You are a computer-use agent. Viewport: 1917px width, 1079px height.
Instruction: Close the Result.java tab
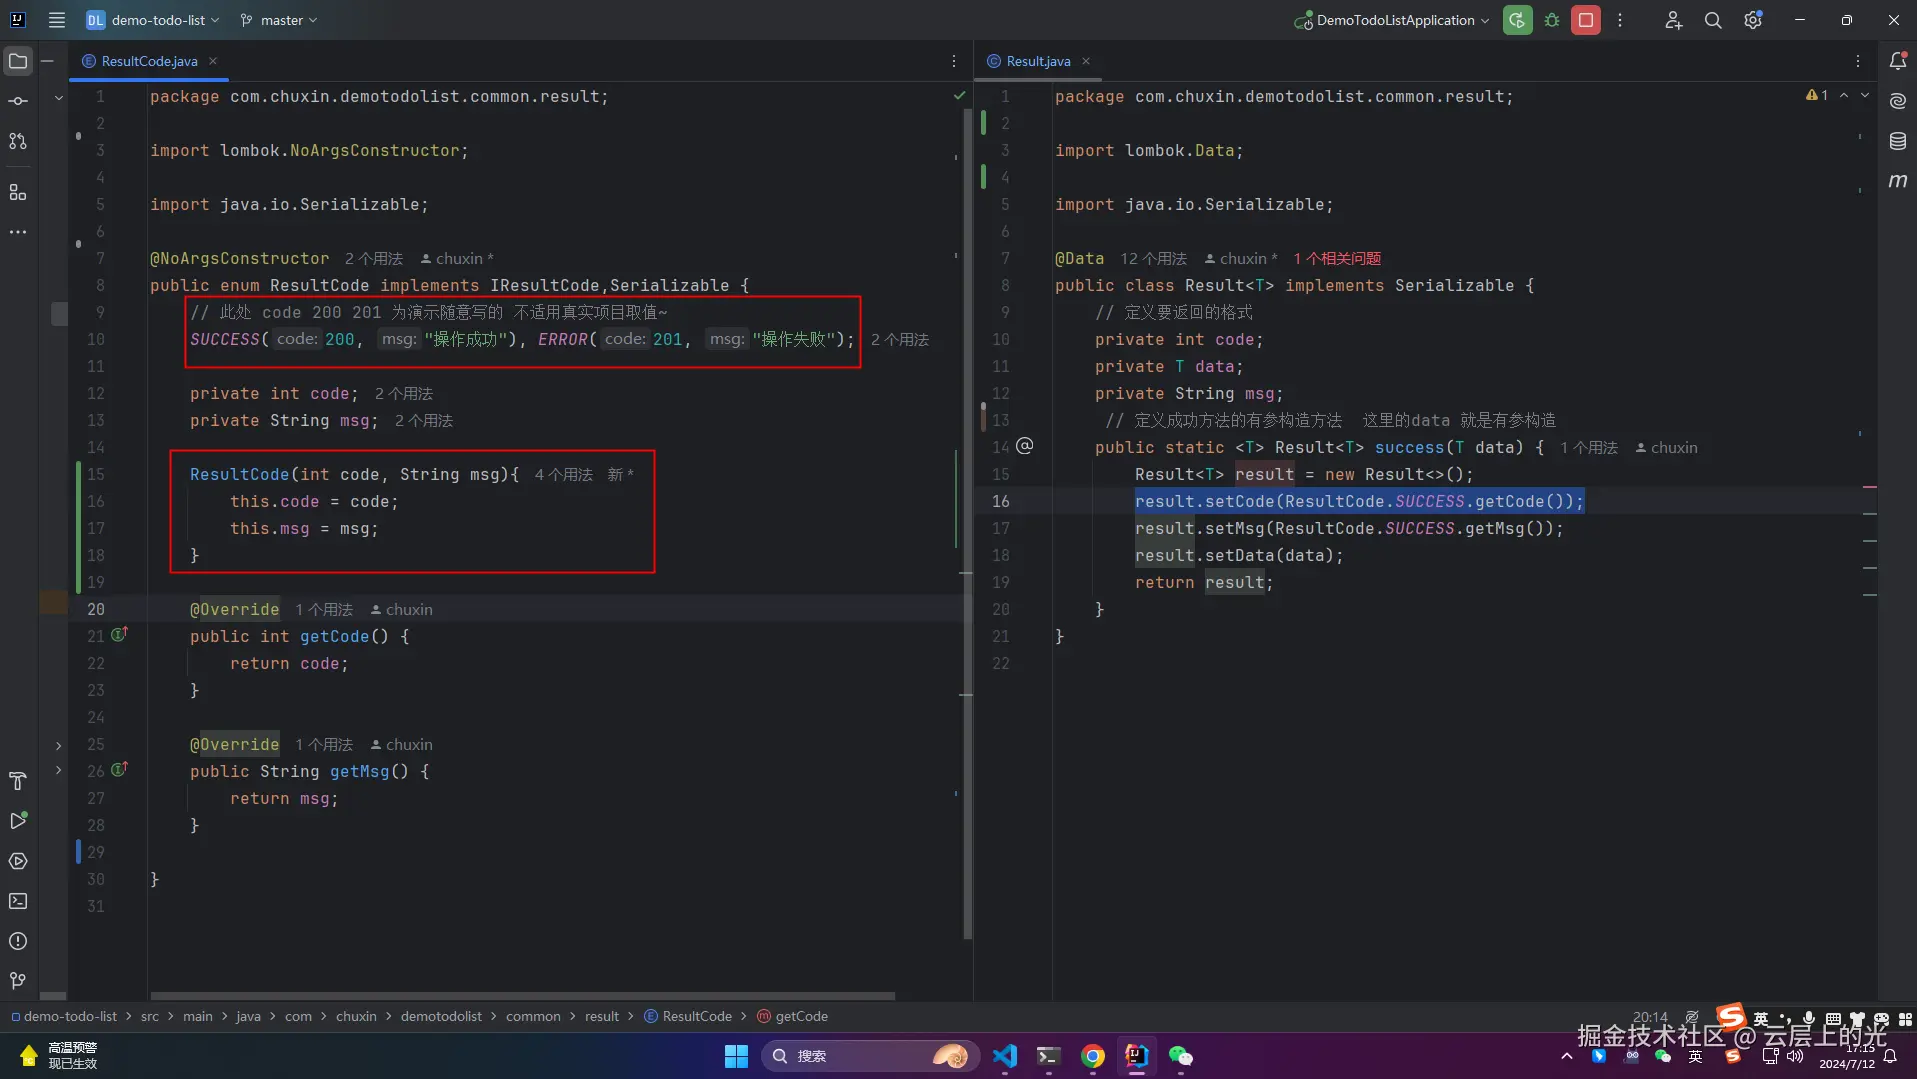[1086, 61]
